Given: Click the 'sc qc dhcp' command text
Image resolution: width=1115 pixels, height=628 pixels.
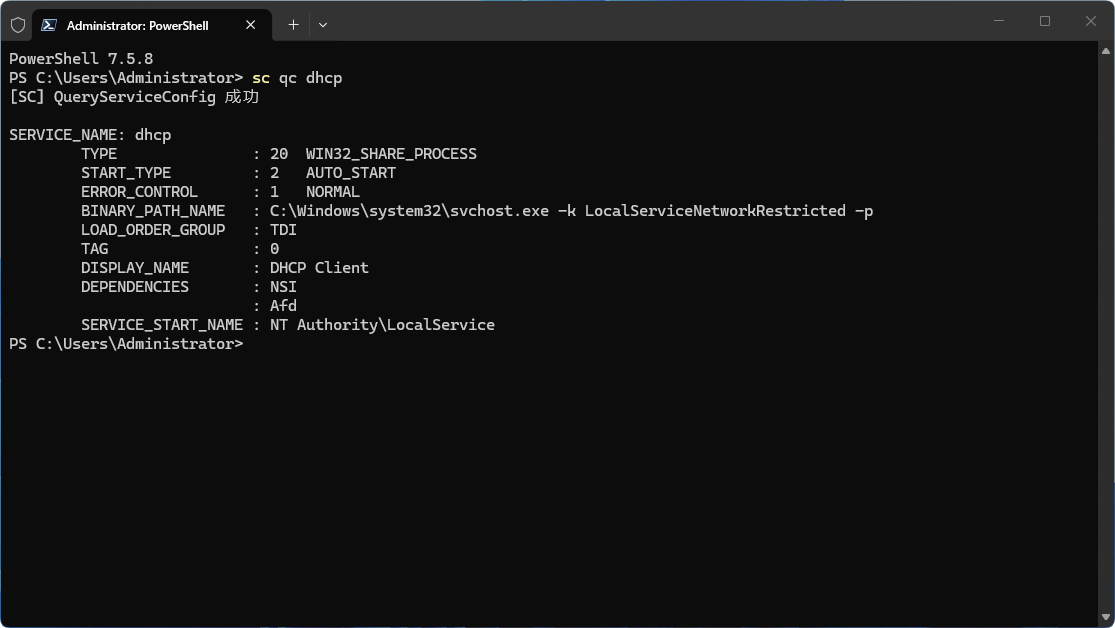Looking at the screenshot, I should pos(297,78).
